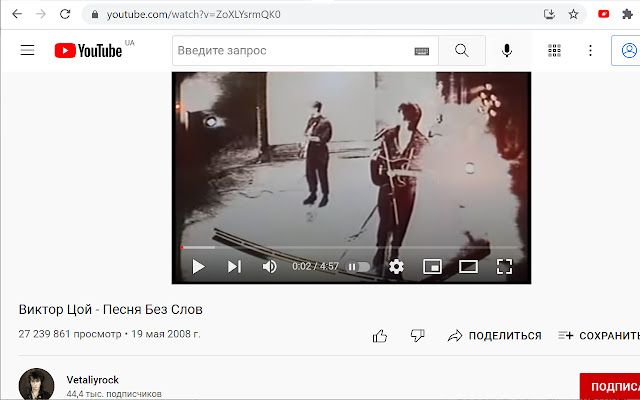Click the '44,4 тыс. подписчиков' subscriber count
Viewport: 640px width, 400px height.
[x=114, y=394]
